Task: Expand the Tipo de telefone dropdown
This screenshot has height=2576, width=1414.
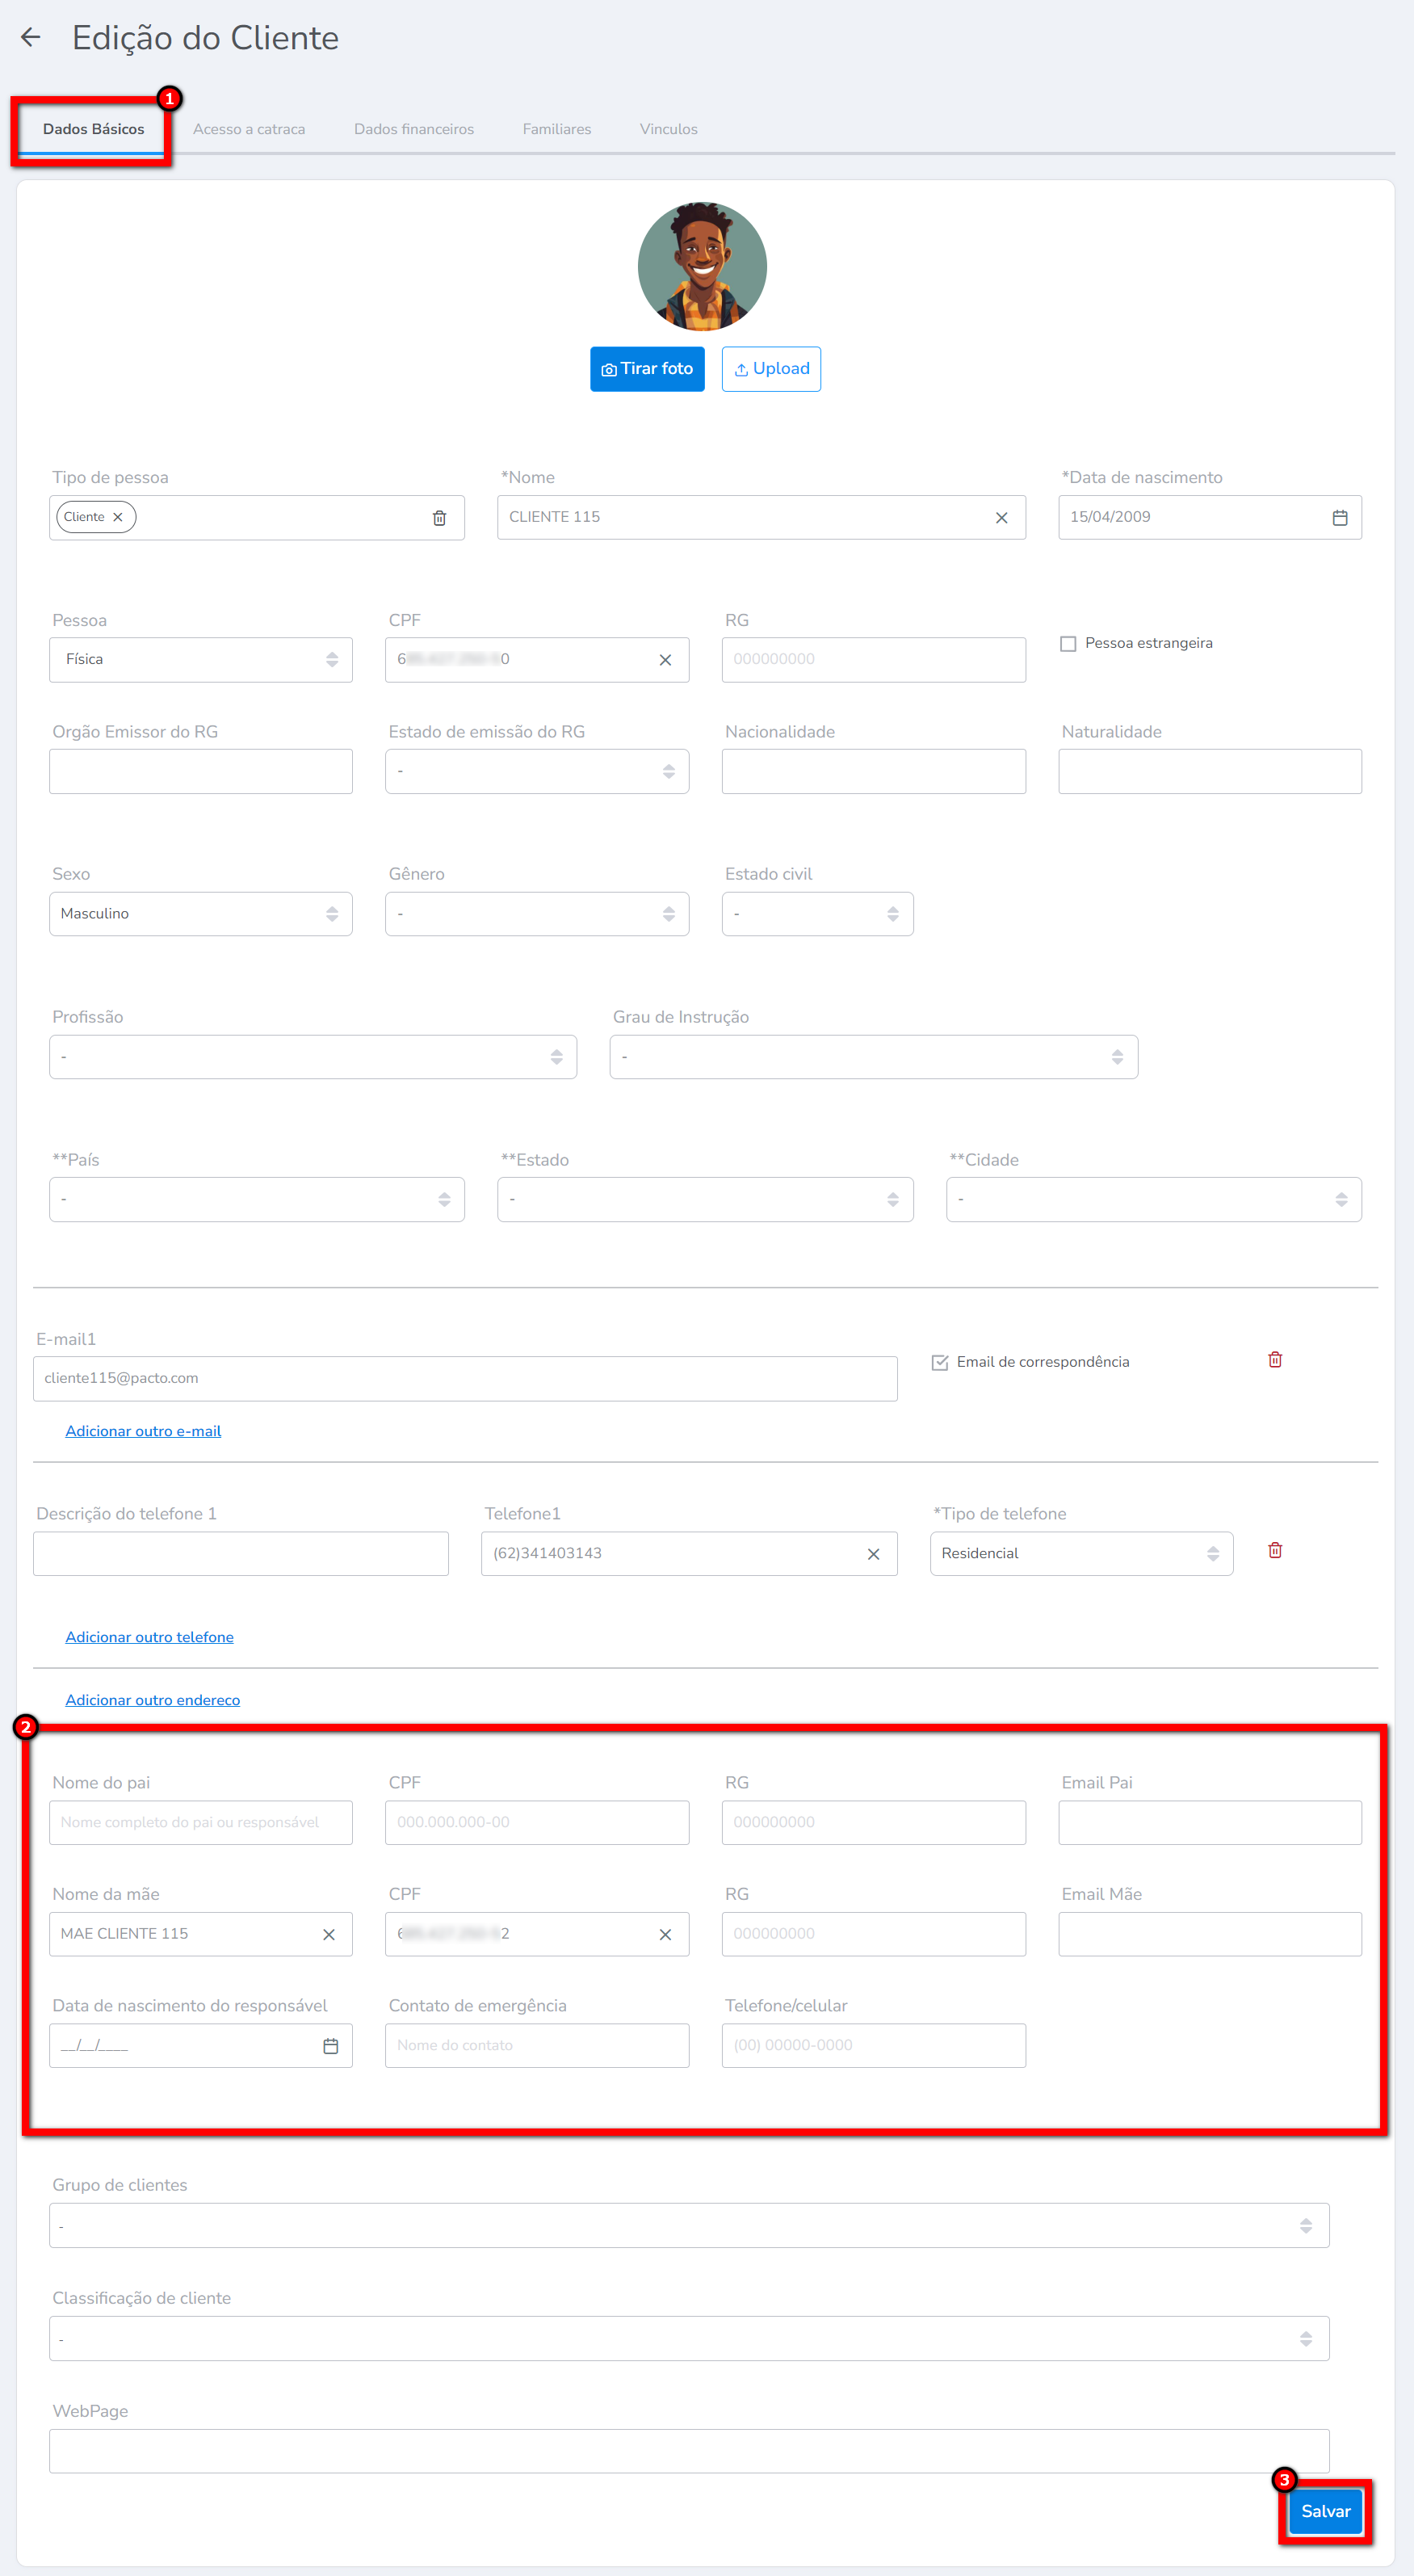Action: point(1080,1554)
